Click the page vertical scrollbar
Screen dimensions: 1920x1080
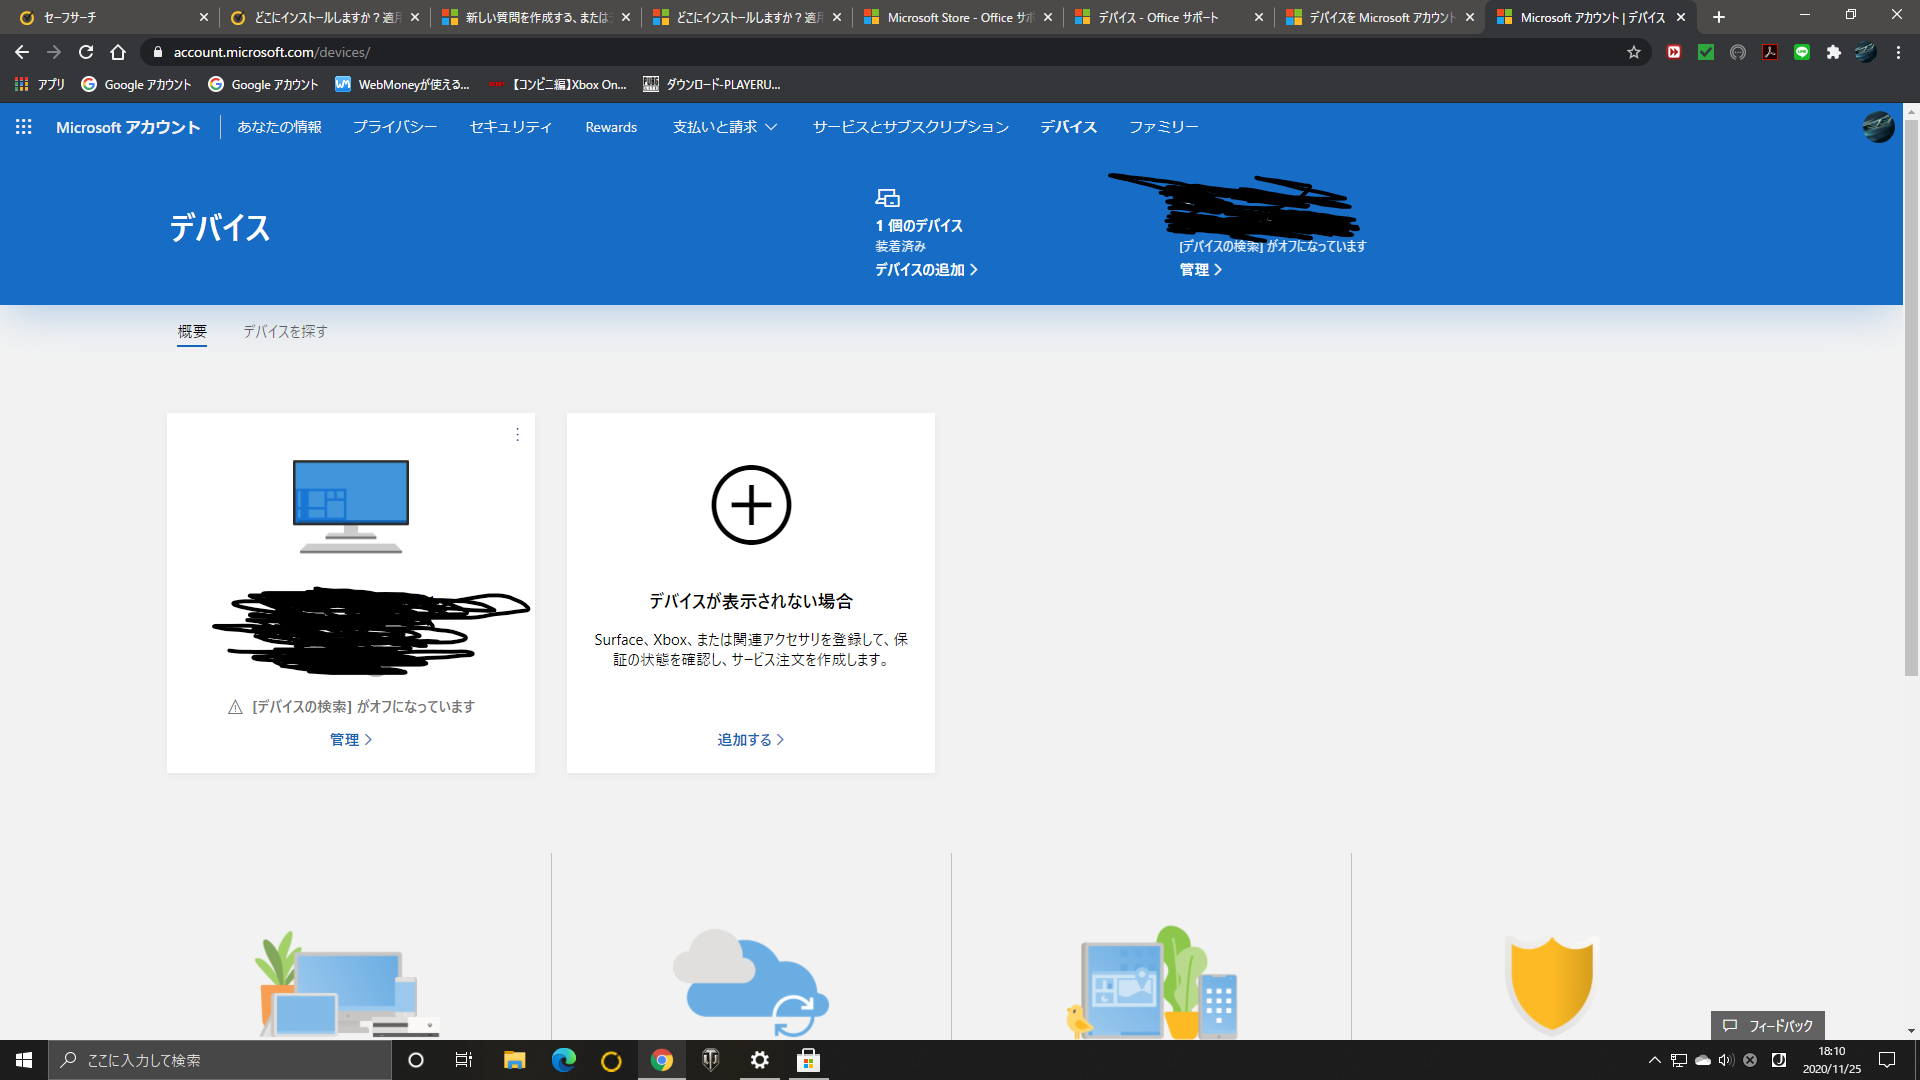click(1911, 400)
